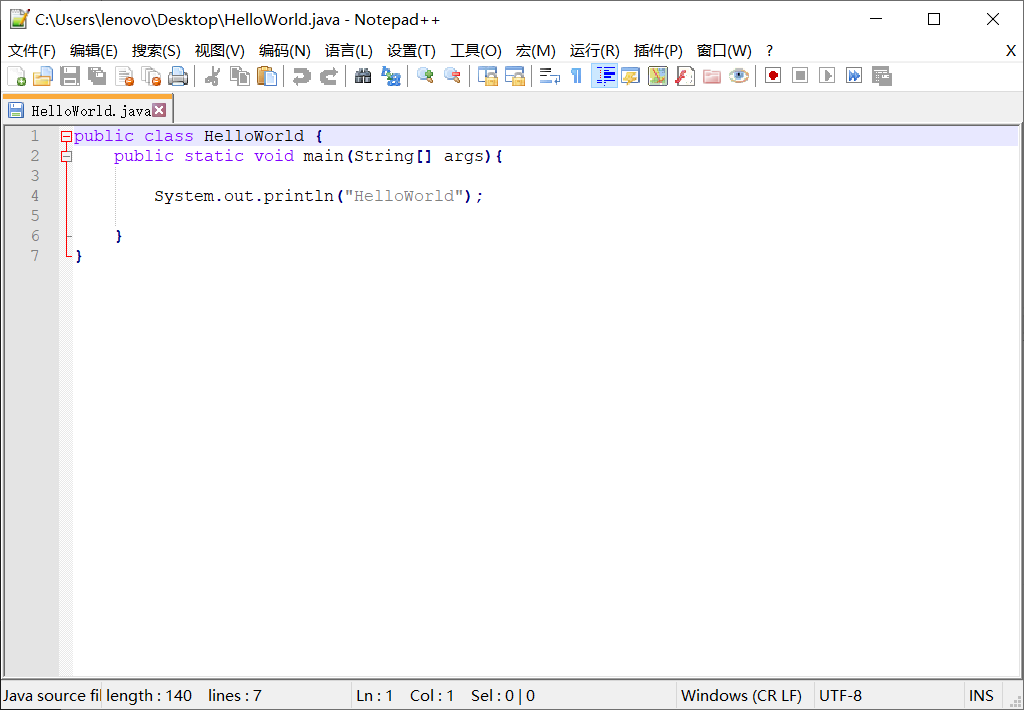
Task: Click the INS indicator in status bar
Action: [981, 695]
